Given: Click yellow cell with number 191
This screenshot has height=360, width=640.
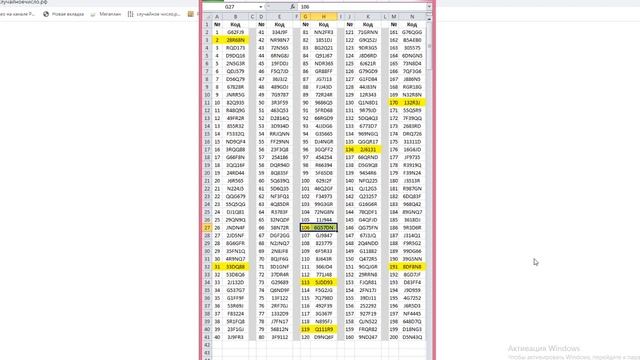Looking at the screenshot, I should (x=393, y=267).
